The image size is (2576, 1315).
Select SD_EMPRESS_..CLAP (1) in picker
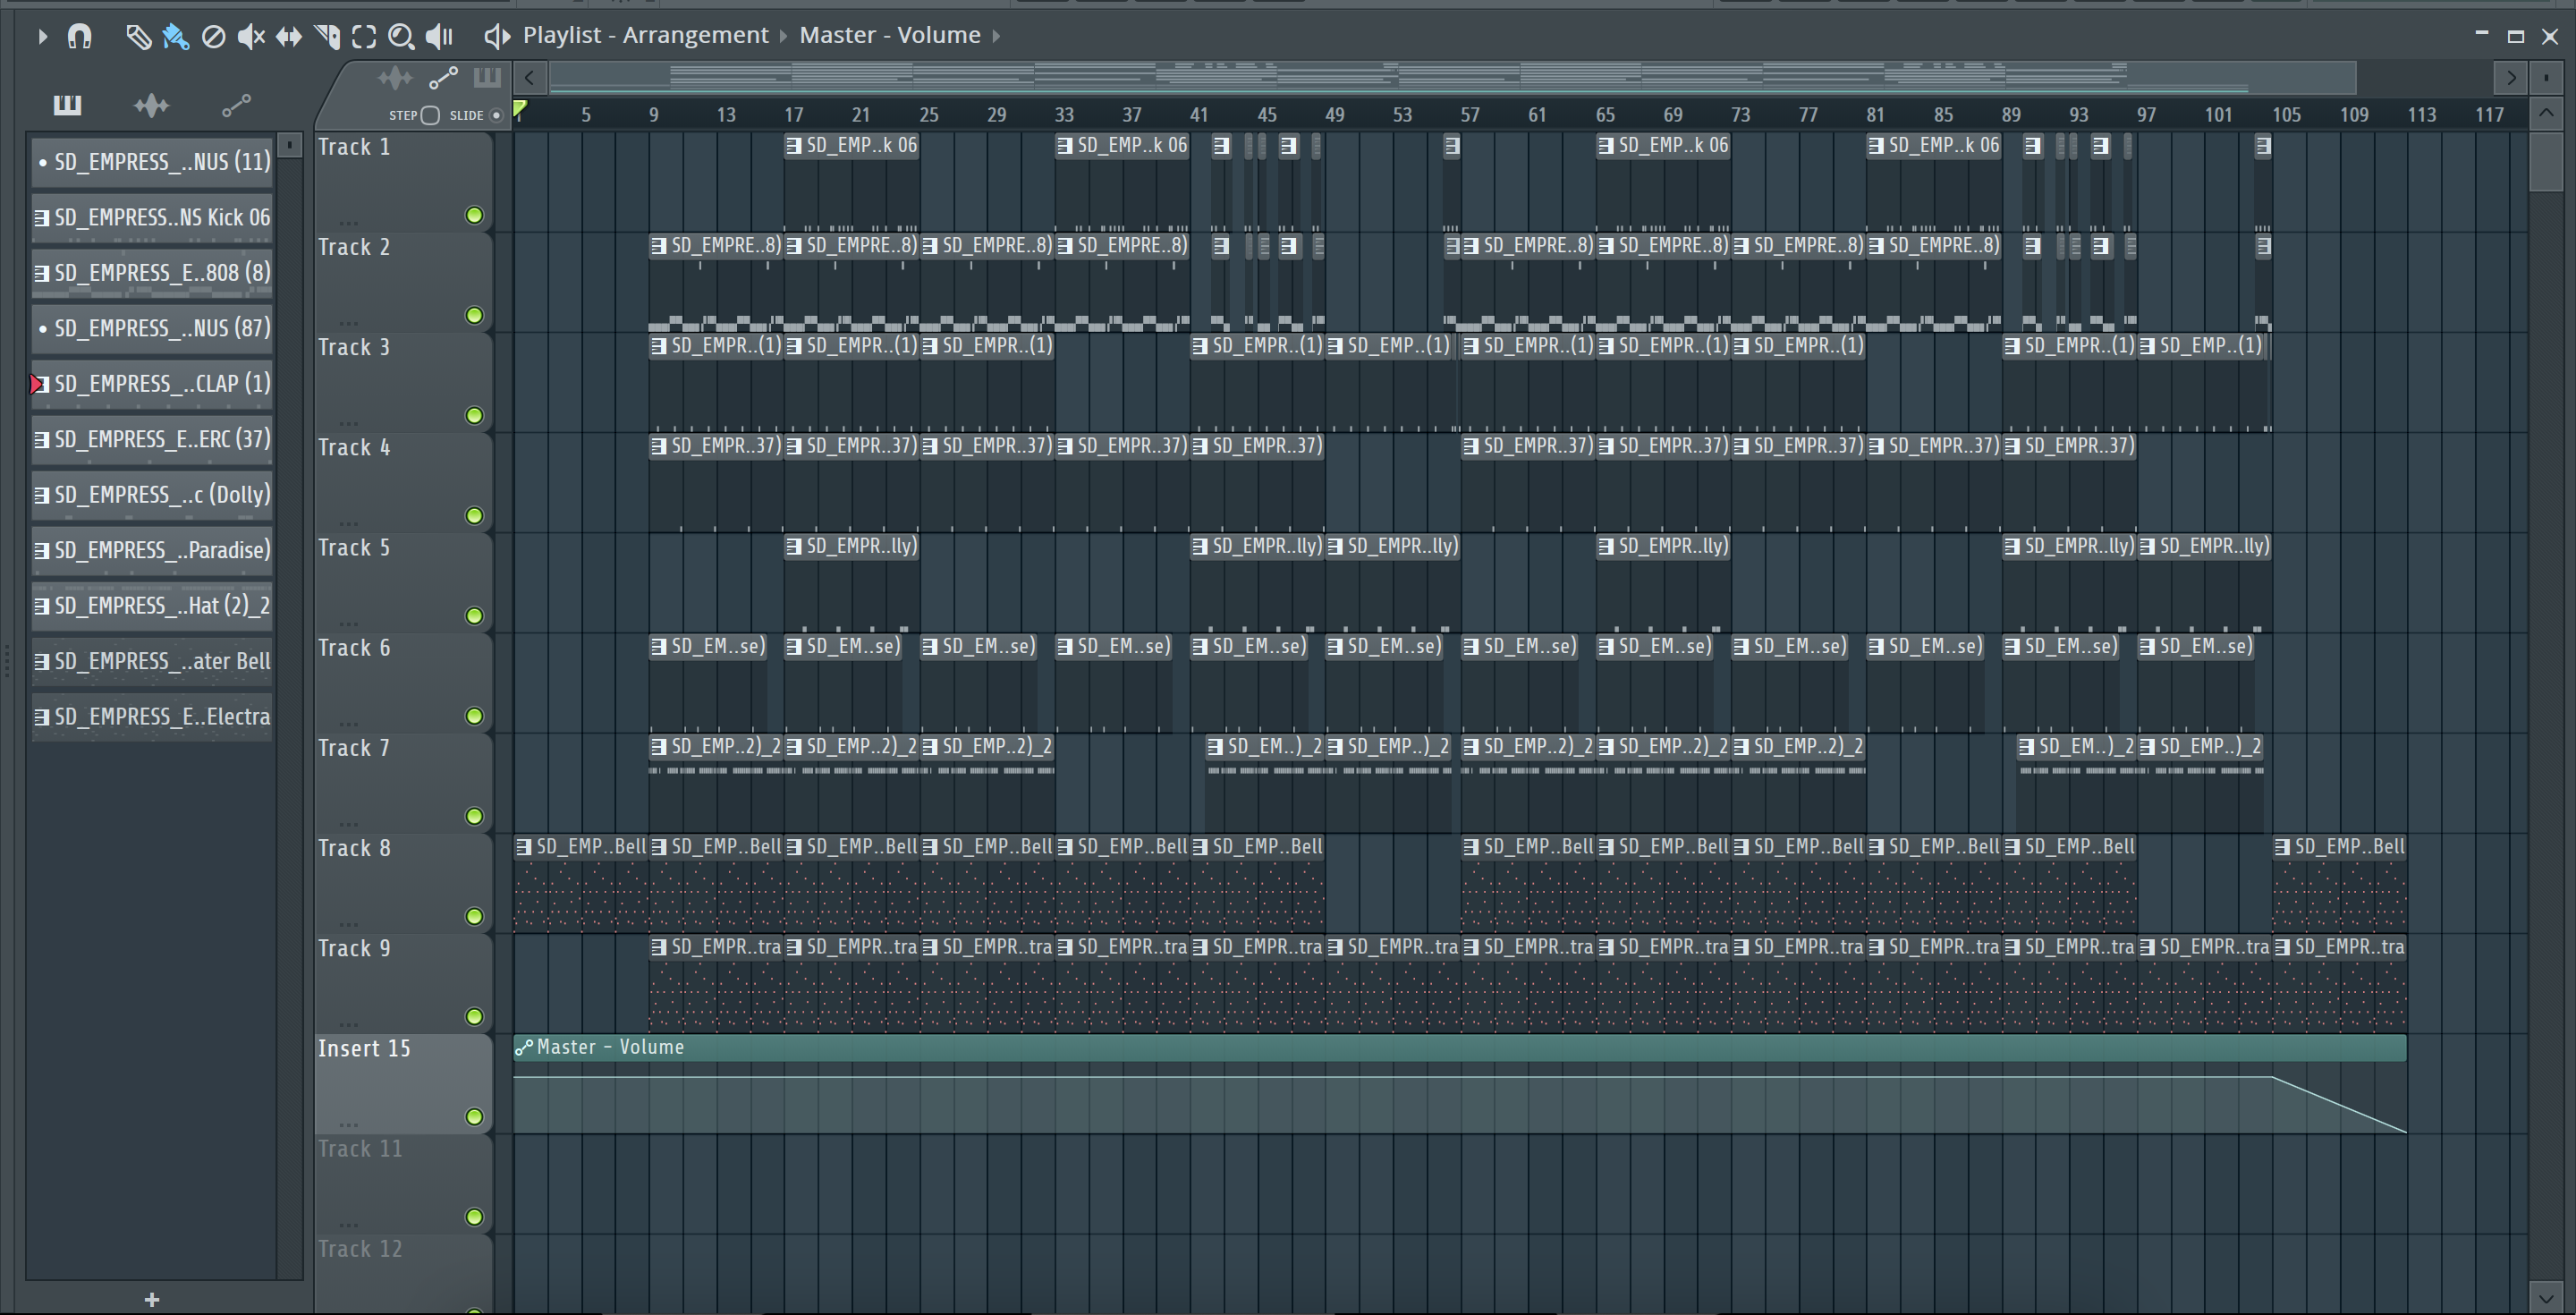tap(152, 384)
